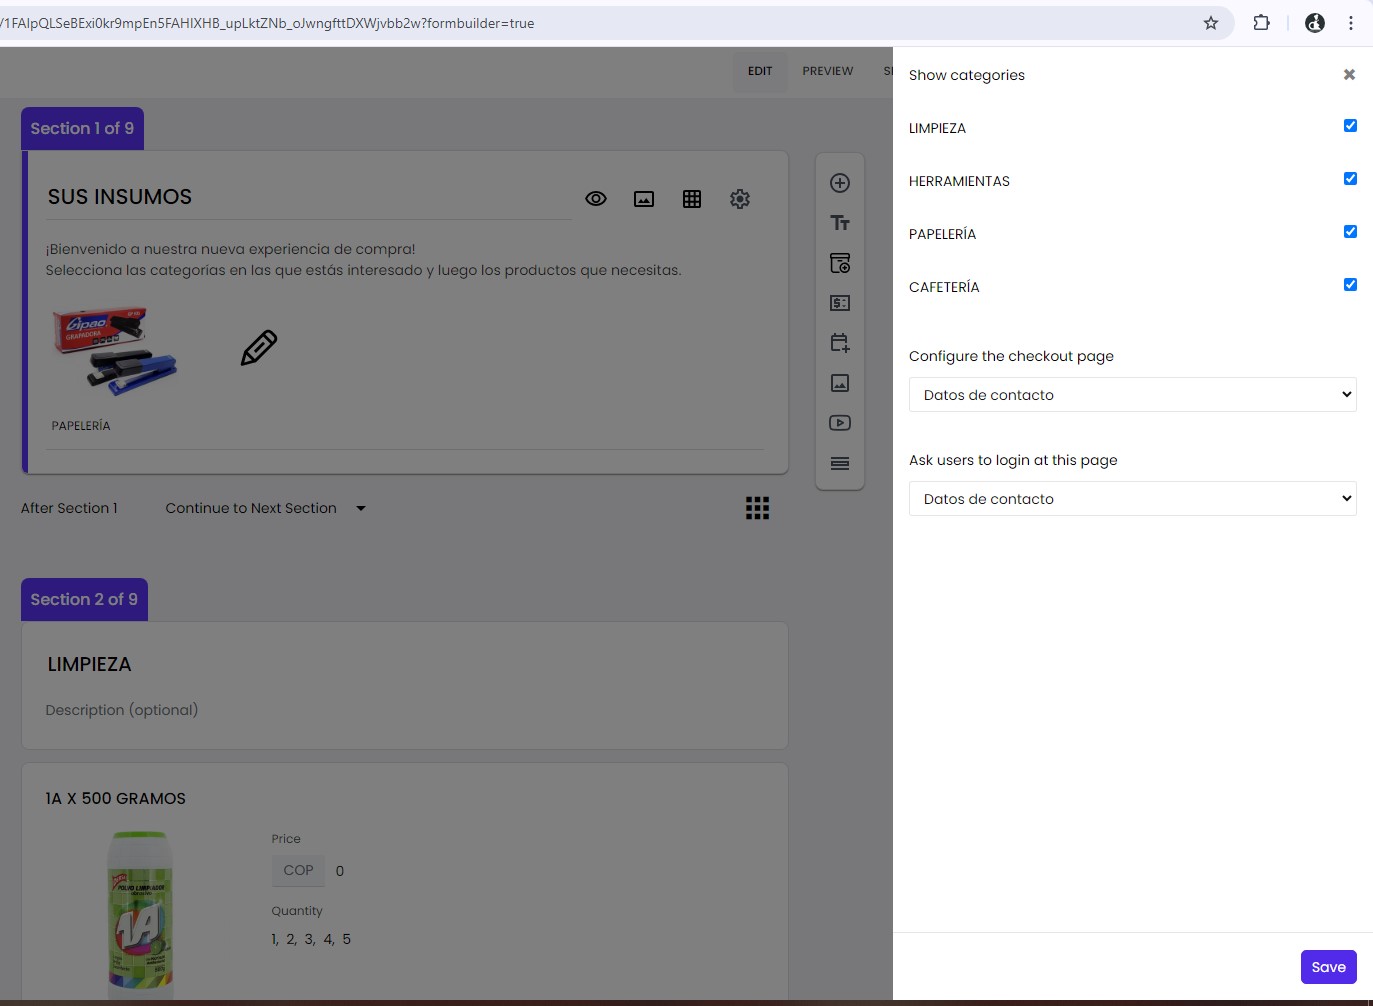The height and width of the screenshot is (1006, 1373).
Task: Uncheck the HERRAMIENTAS category checkbox
Action: coord(1350,179)
